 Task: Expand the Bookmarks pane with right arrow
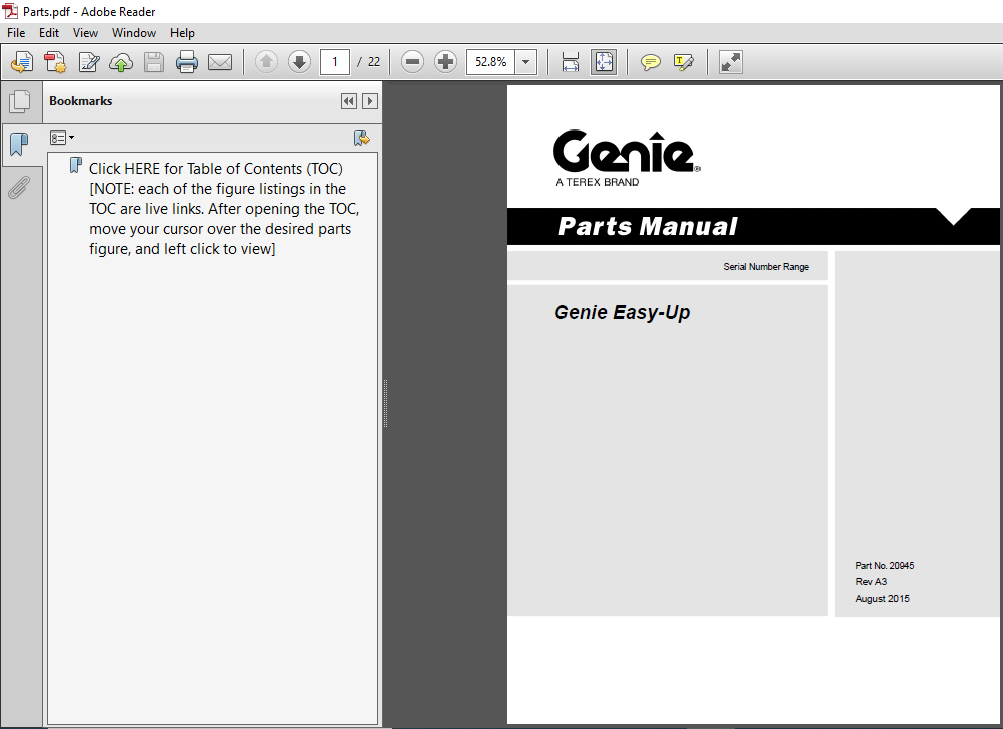370,101
